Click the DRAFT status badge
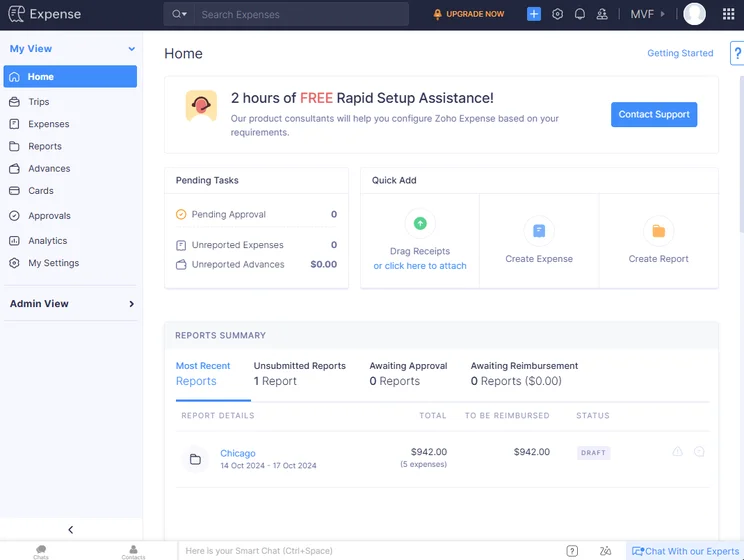744x560 pixels. (593, 453)
